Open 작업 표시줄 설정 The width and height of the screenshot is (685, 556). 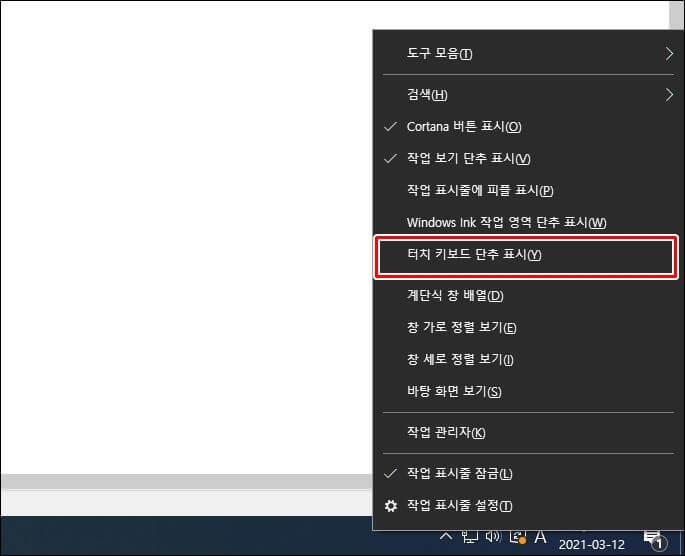coord(526,506)
